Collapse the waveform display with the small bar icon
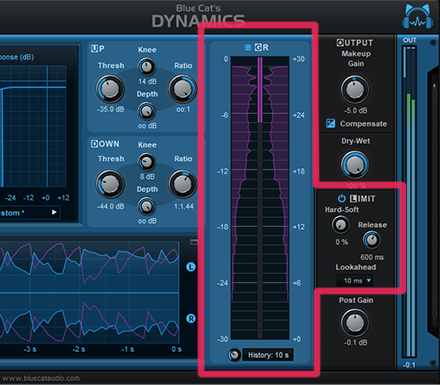440x385 pixels. (194, 242)
